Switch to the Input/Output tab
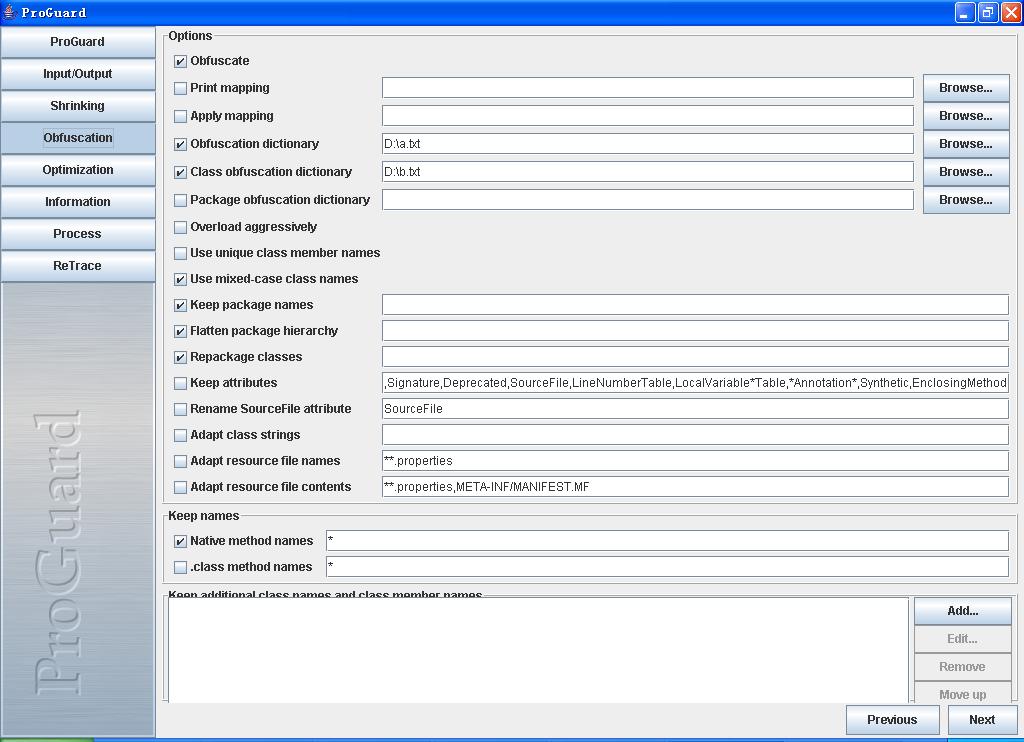The image size is (1024, 742). (78, 74)
